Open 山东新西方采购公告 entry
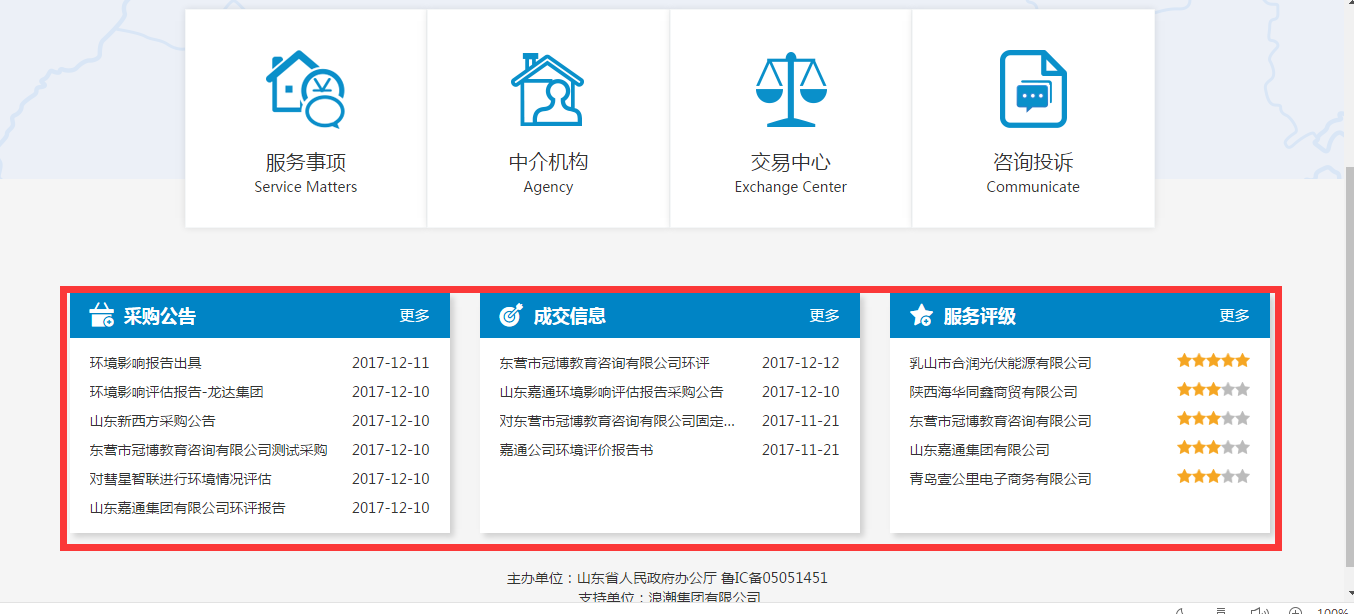This screenshot has height=614, width=1354. 152,421
